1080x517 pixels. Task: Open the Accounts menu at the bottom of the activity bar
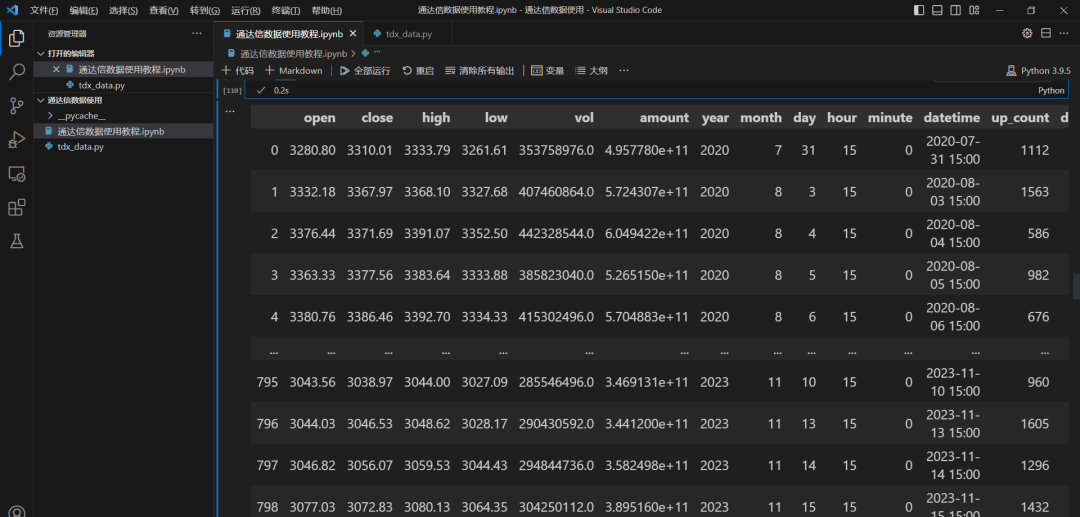[x=17, y=511]
